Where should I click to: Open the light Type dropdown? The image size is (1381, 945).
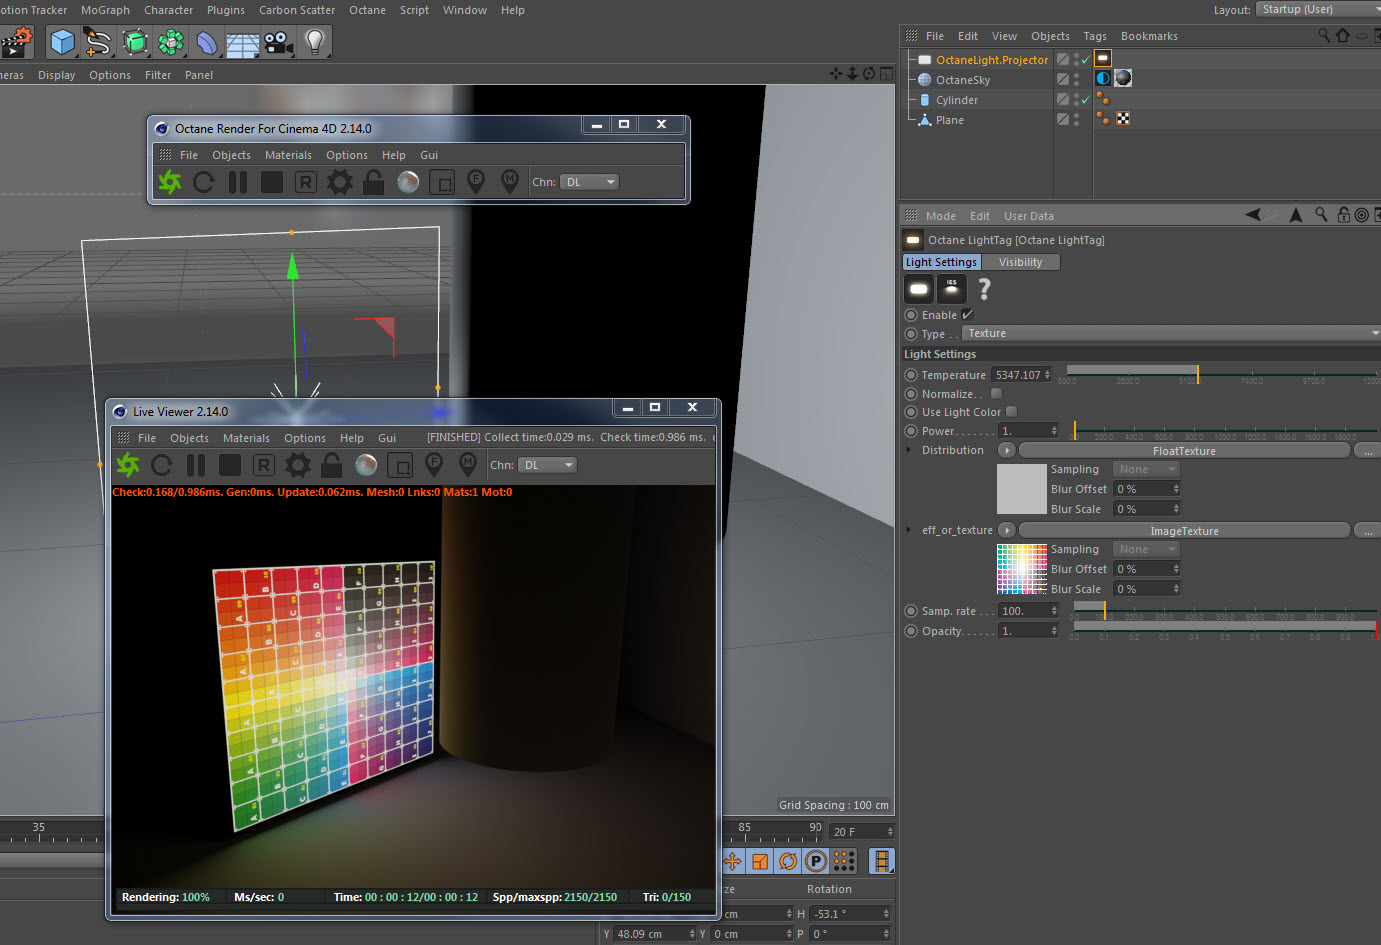coord(1170,334)
